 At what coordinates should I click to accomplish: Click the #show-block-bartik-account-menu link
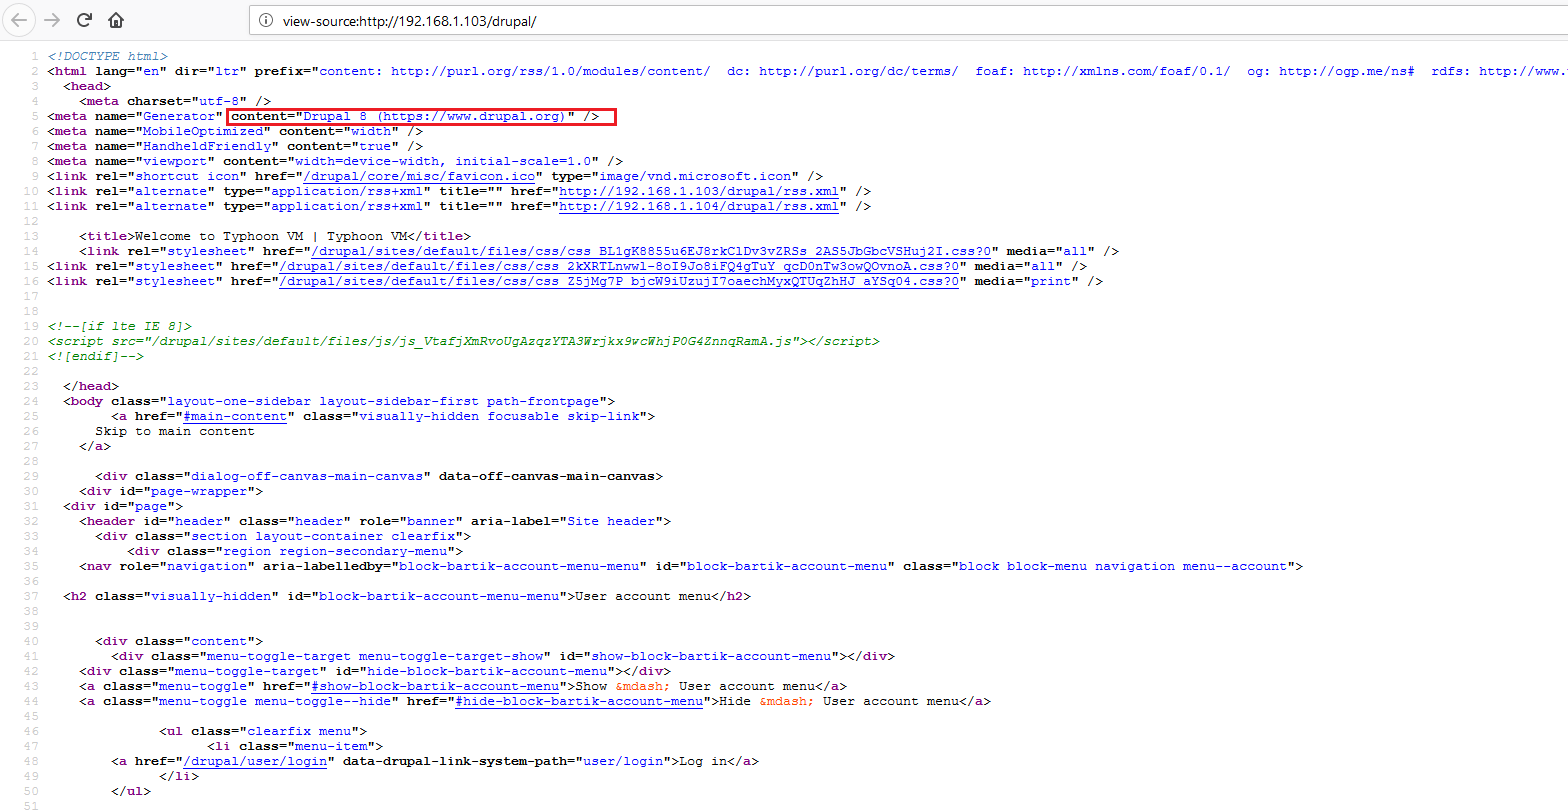tap(435, 686)
